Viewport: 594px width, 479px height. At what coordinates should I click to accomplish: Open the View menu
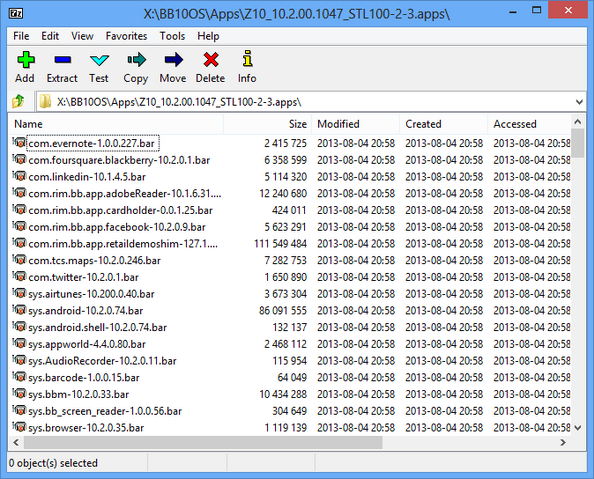[82, 36]
